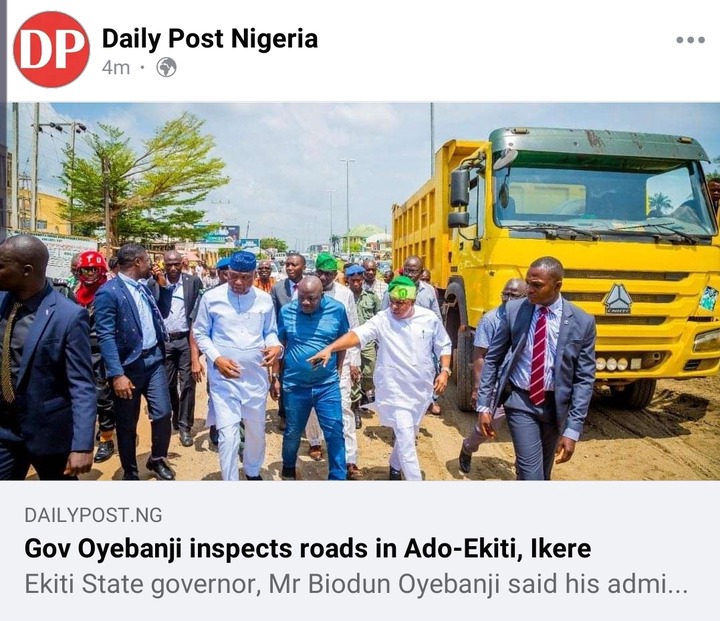The height and width of the screenshot is (621, 720).
Task: Click the truck's front grille emblem
Action: [618, 299]
